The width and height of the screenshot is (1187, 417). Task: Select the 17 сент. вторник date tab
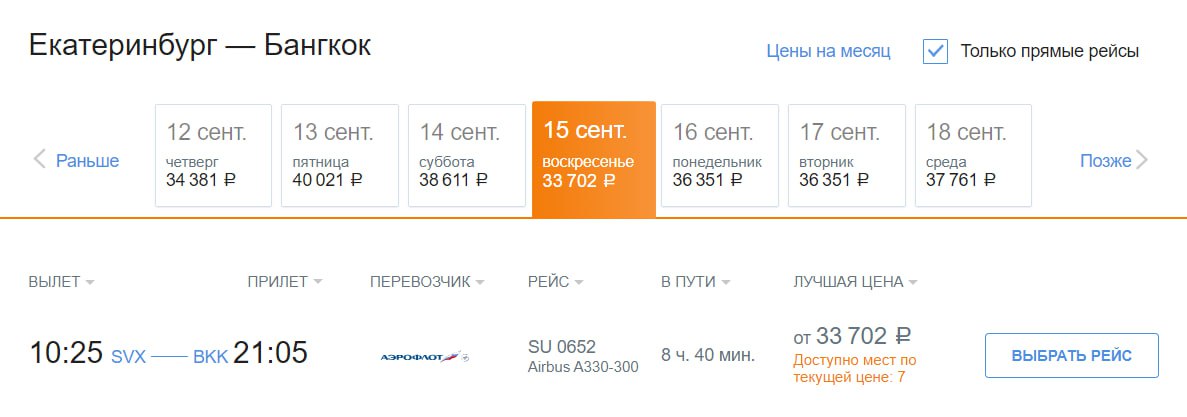pos(846,155)
